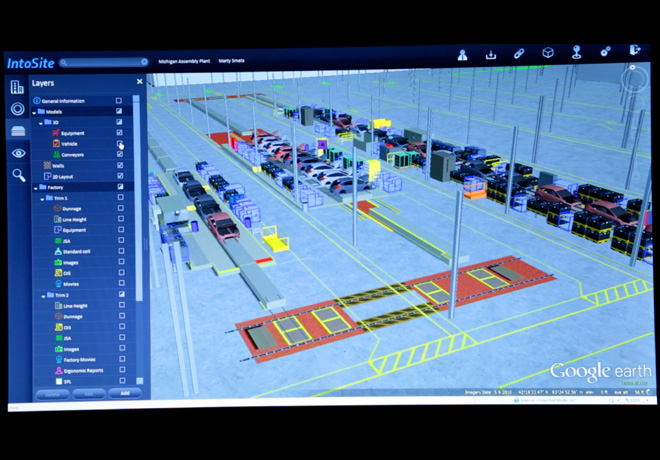Click the green Conveyors layer icon
This screenshot has height=460, width=660.
[x=56, y=154]
